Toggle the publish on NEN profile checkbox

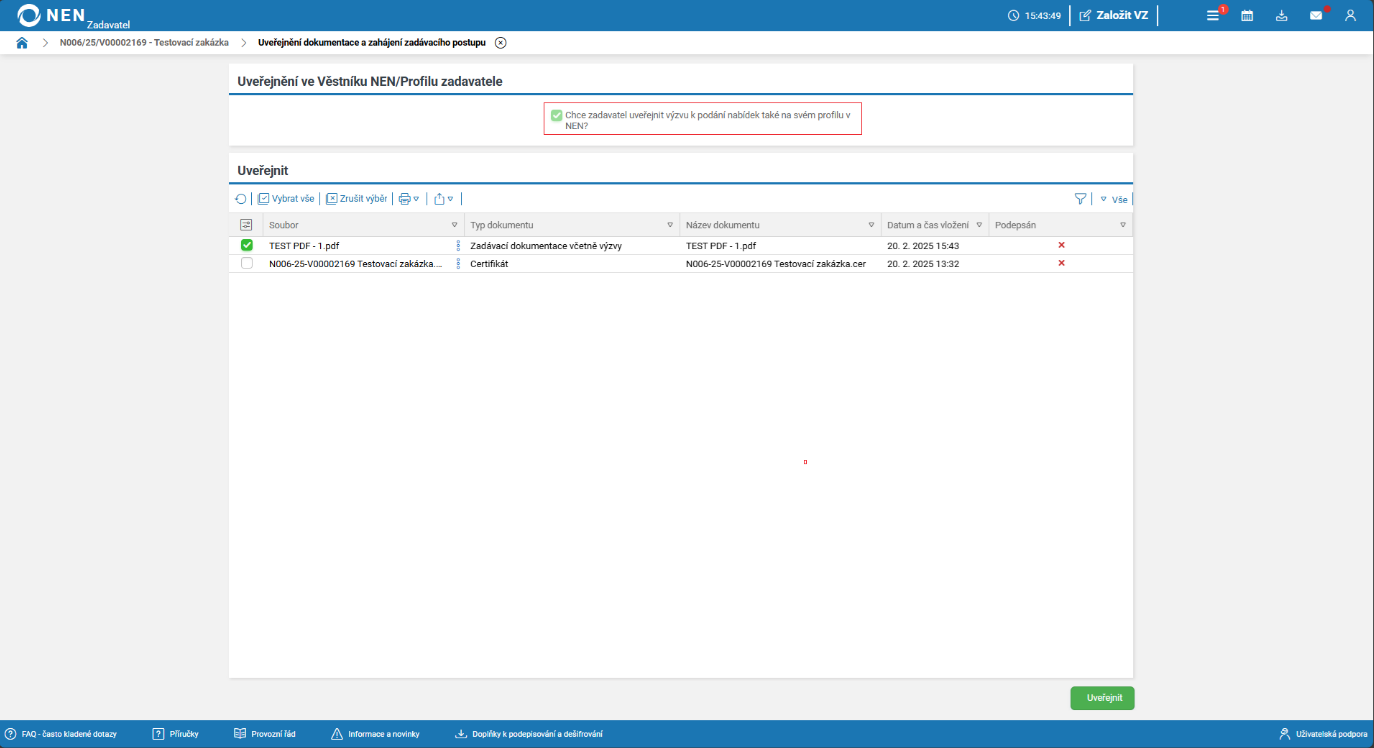point(556,115)
